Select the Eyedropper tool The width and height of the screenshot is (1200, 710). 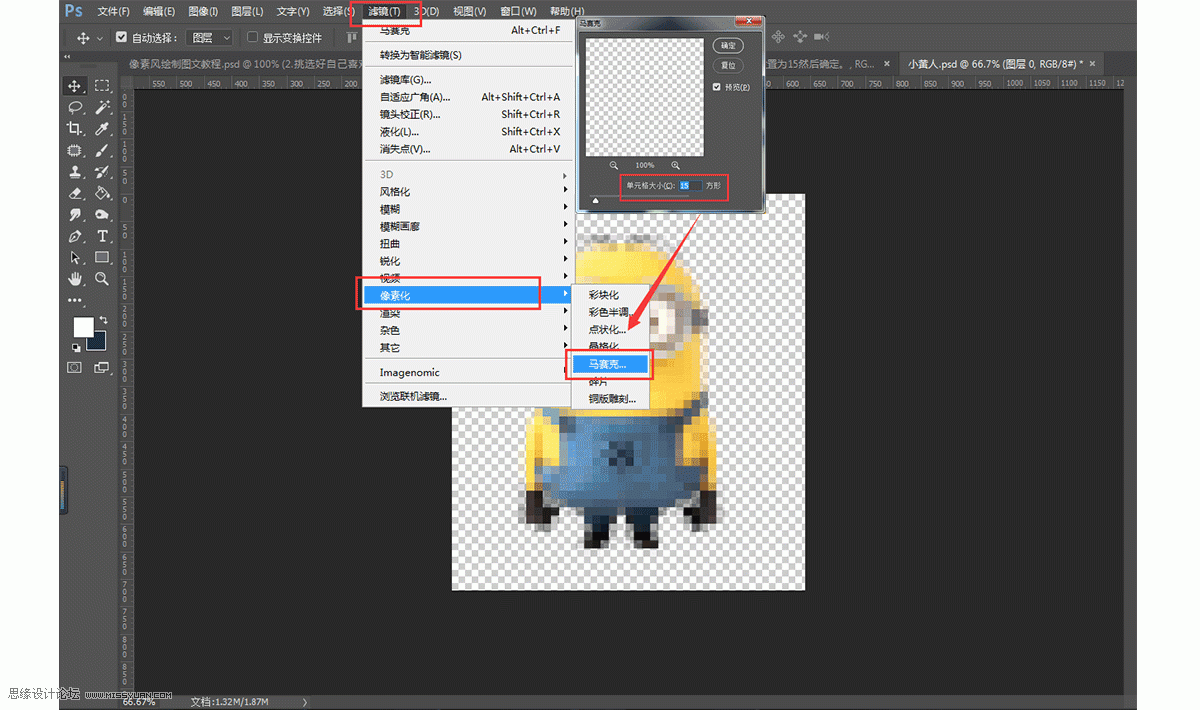point(102,129)
